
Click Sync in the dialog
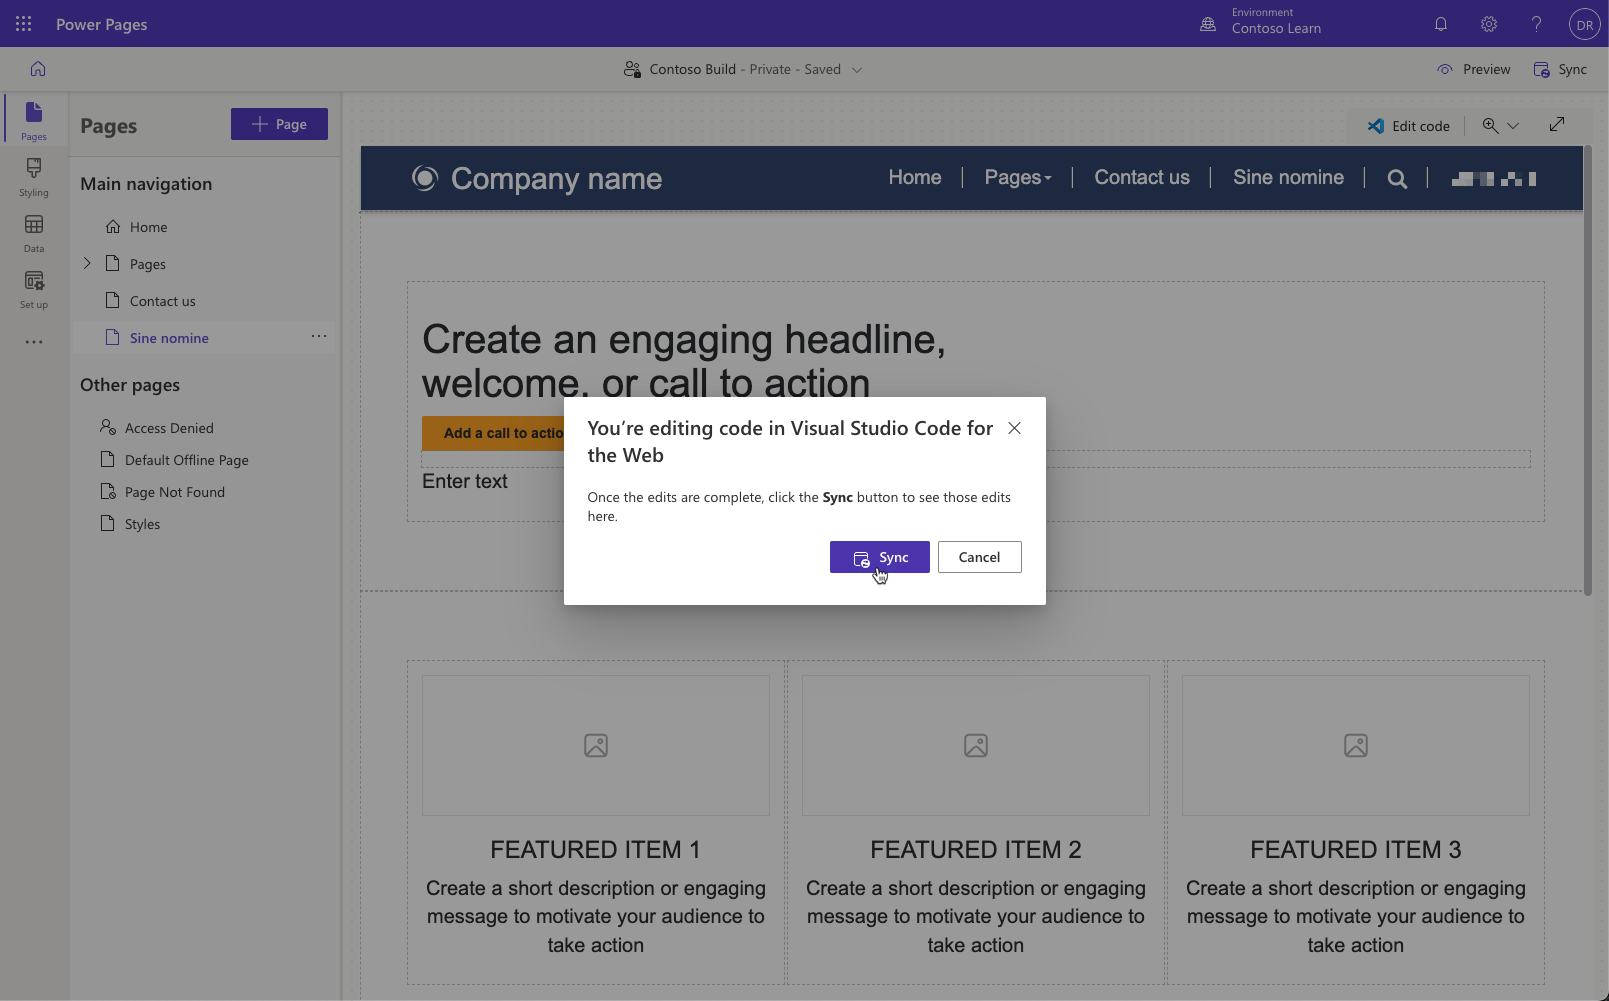coord(878,557)
